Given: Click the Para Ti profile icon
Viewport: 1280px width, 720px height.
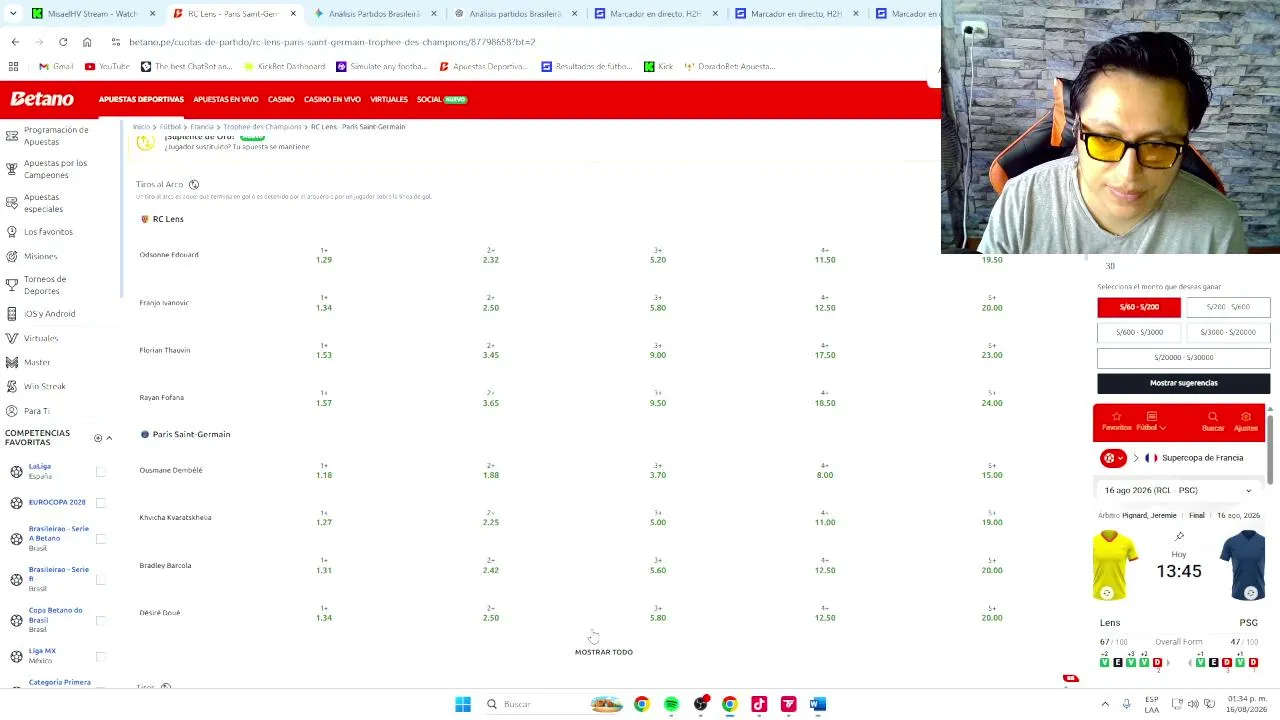Looking at the screenshot, I should click(x=12, y=410).
